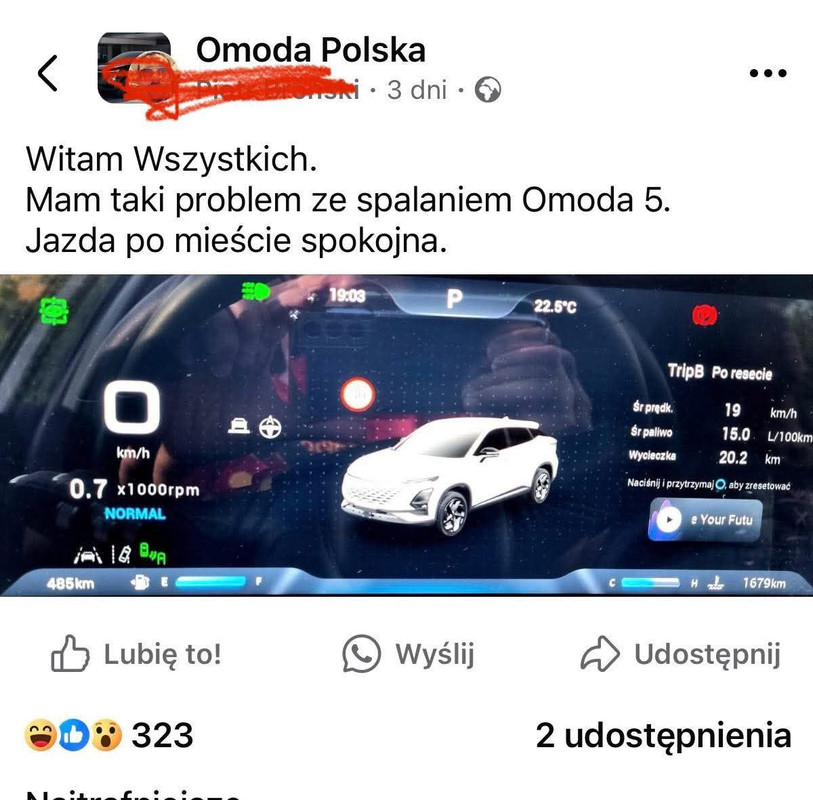The image size is (813, 800).
Task: Open the dashboard photo in the post
Action: pyautogui.click(x=406, y=436)
